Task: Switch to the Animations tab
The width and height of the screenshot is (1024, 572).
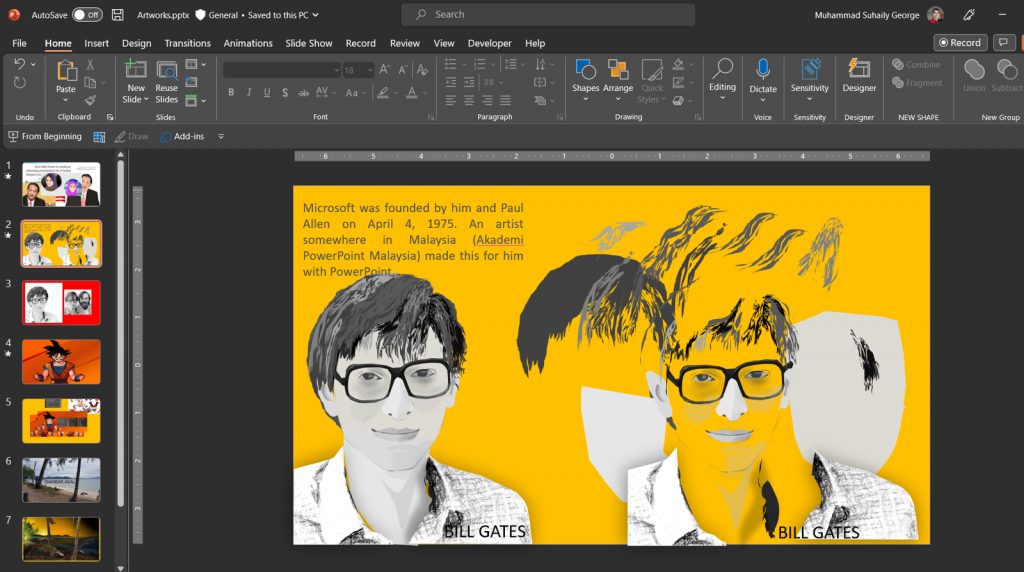Action: click(x=248, y=43)
